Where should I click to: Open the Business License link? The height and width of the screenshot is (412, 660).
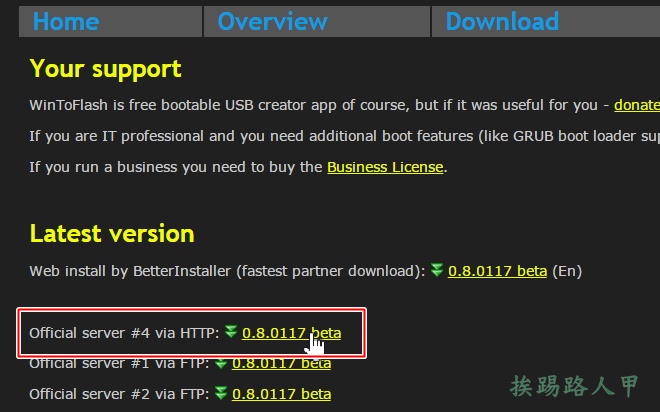tap(385, 167)
